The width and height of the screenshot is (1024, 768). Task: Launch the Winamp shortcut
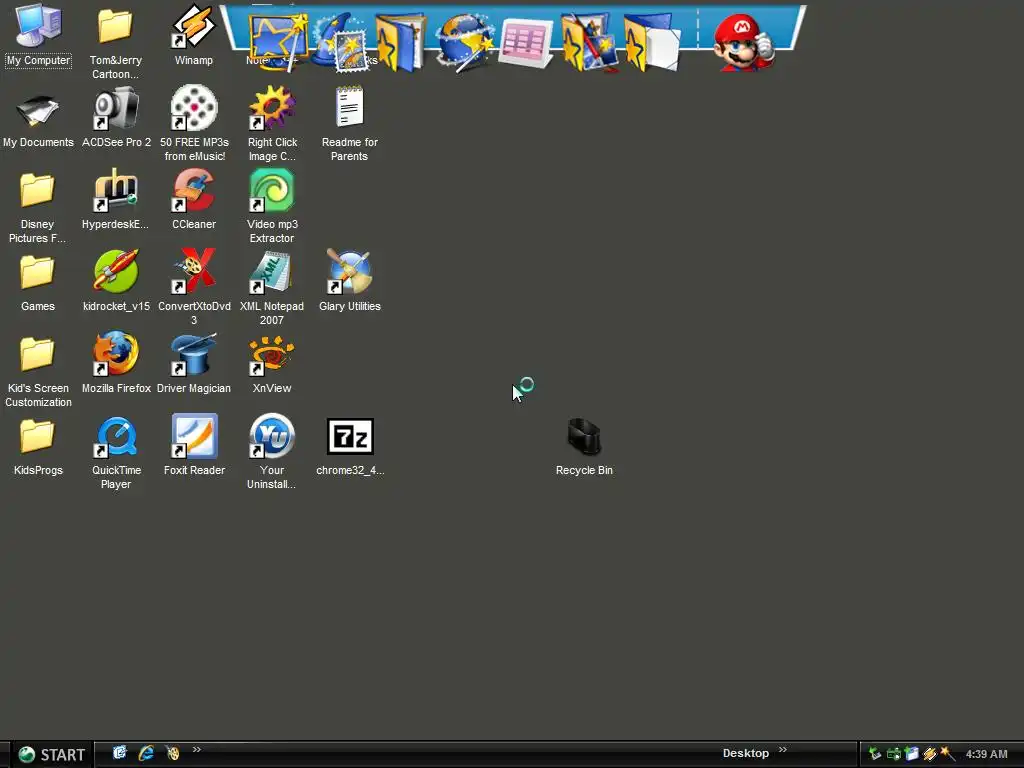pyautogui.click(x=193, y=35)
